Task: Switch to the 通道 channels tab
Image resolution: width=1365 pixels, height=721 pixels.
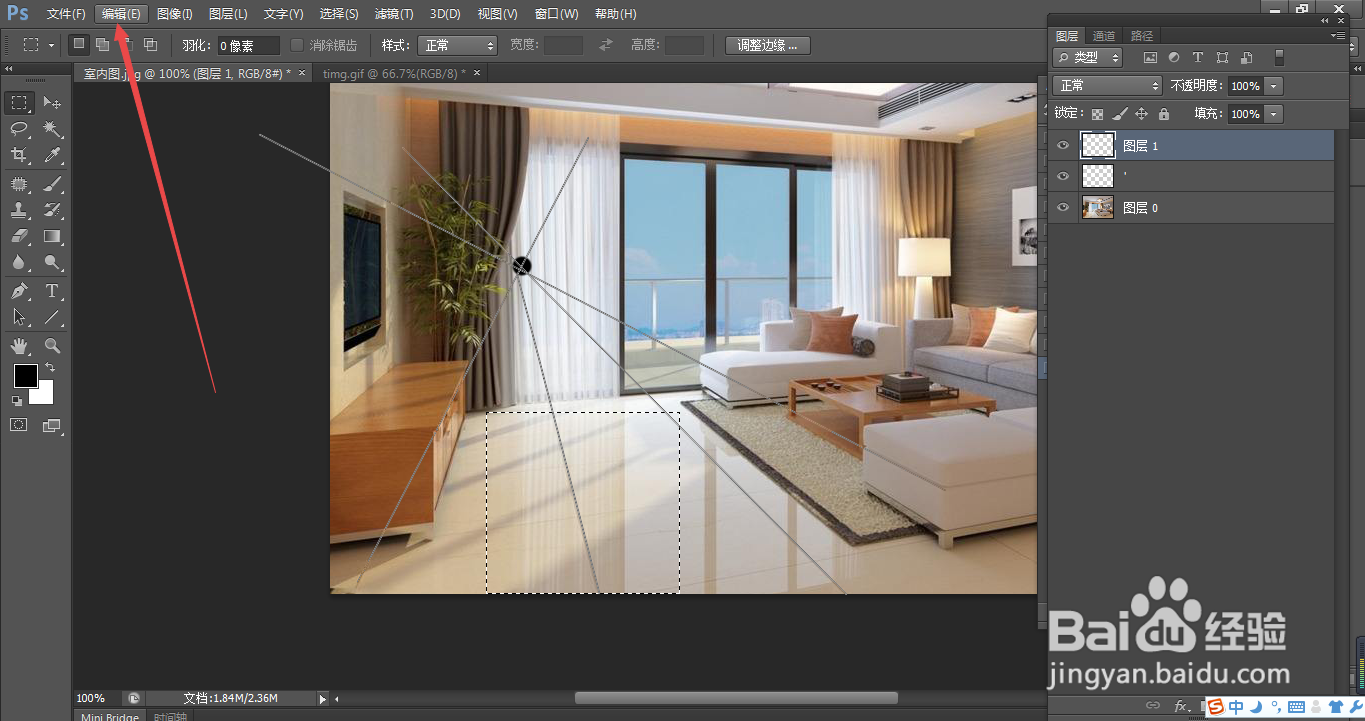Action: coord(1104,35)
